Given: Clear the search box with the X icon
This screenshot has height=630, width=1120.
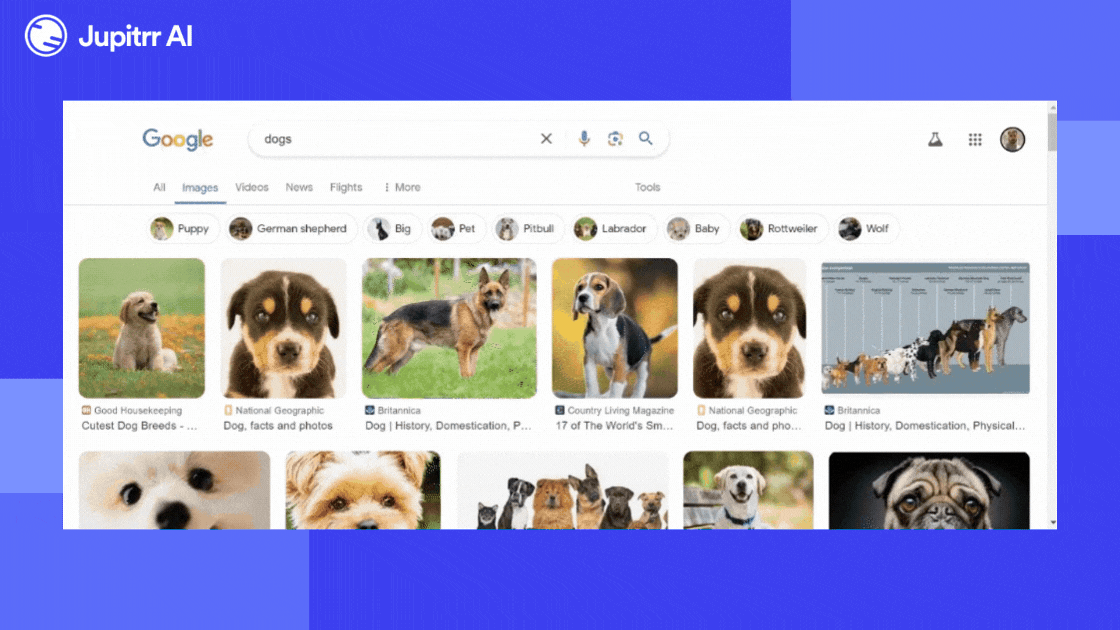Looking at the screenshot, I should coord(546,139).
